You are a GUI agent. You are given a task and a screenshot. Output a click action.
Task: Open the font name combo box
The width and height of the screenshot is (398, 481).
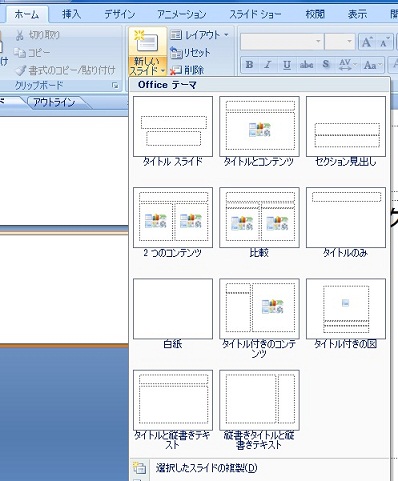pyautogui.click(x=281, y=42)
